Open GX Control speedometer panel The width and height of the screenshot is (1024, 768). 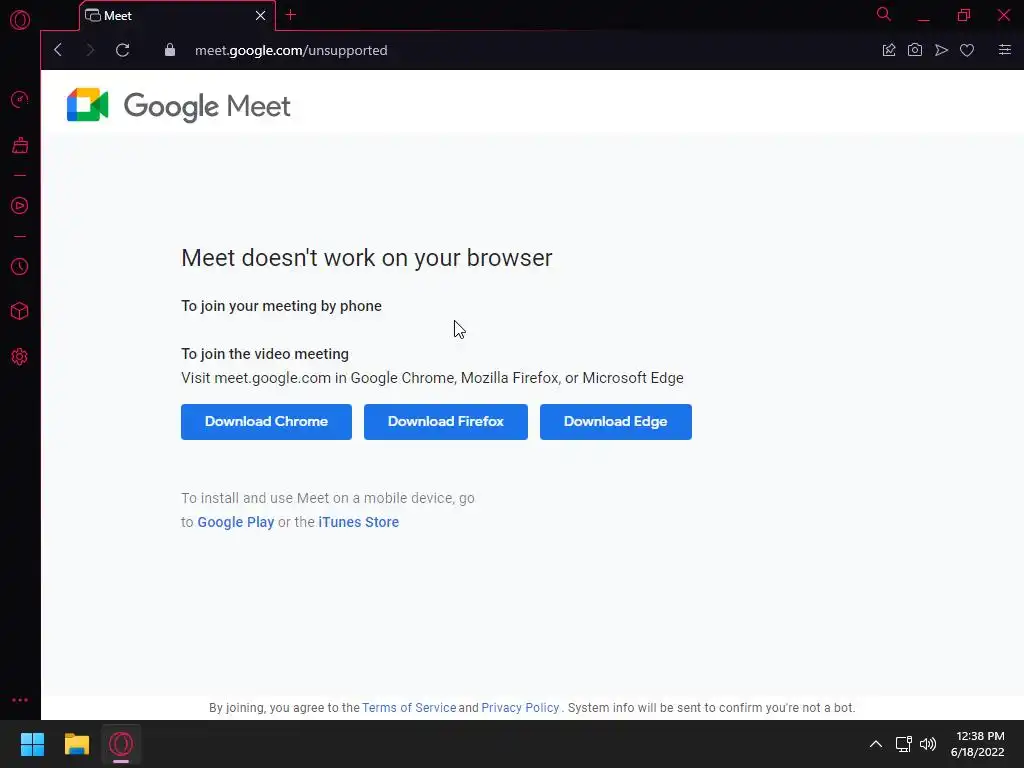[19, 100]
